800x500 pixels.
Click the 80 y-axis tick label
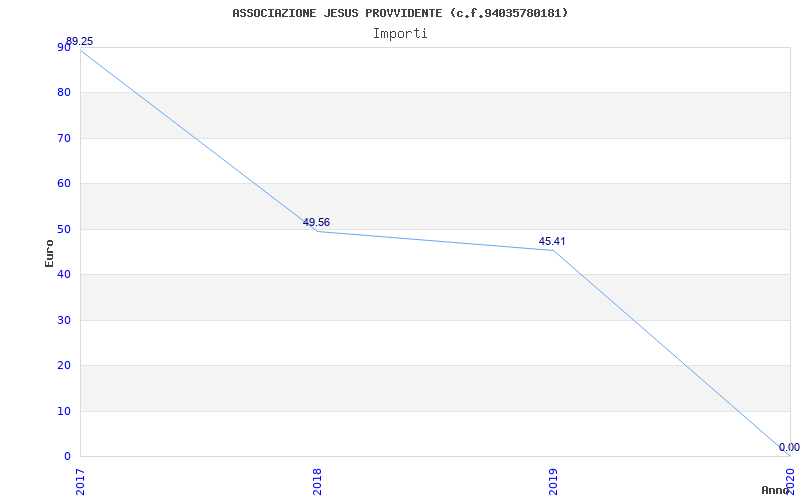point(64,92)
